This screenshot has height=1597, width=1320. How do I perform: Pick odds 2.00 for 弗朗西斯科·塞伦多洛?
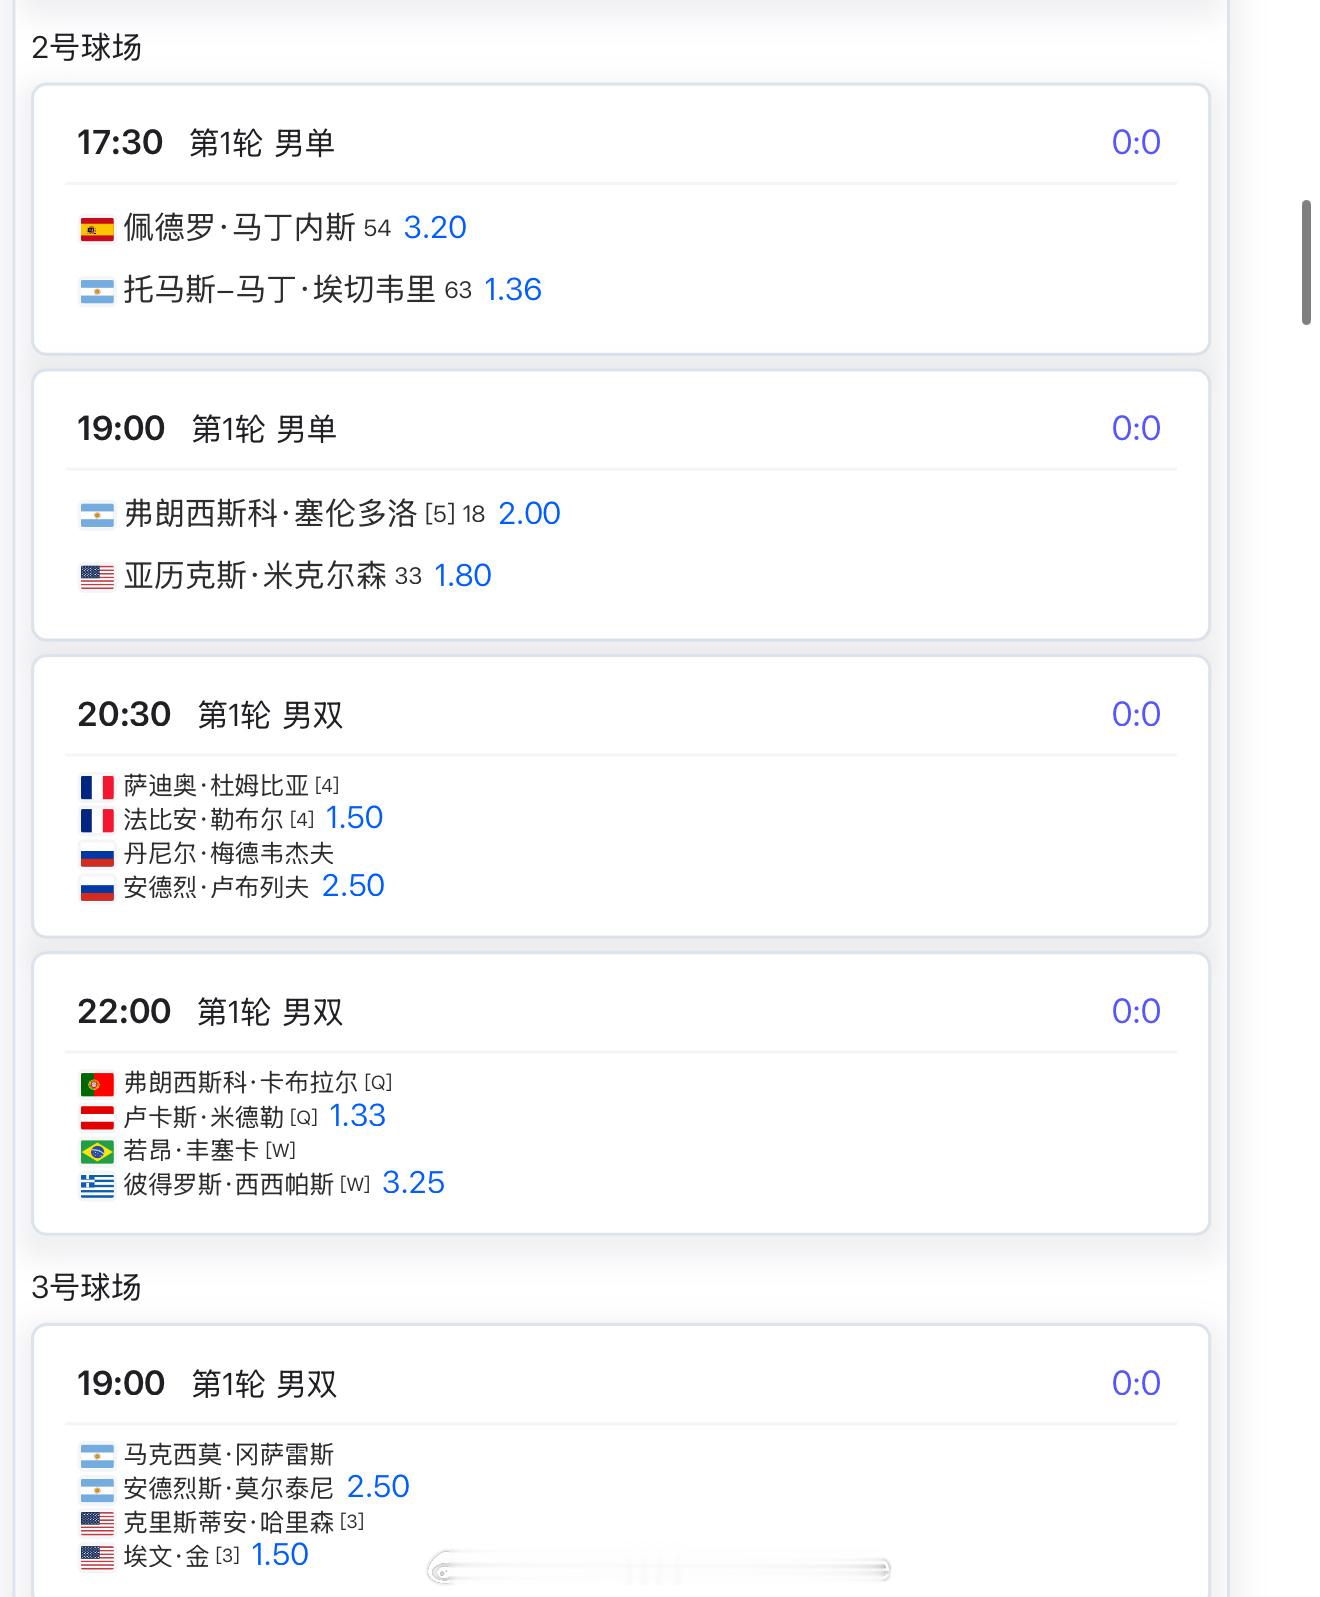tap(529, 514)
